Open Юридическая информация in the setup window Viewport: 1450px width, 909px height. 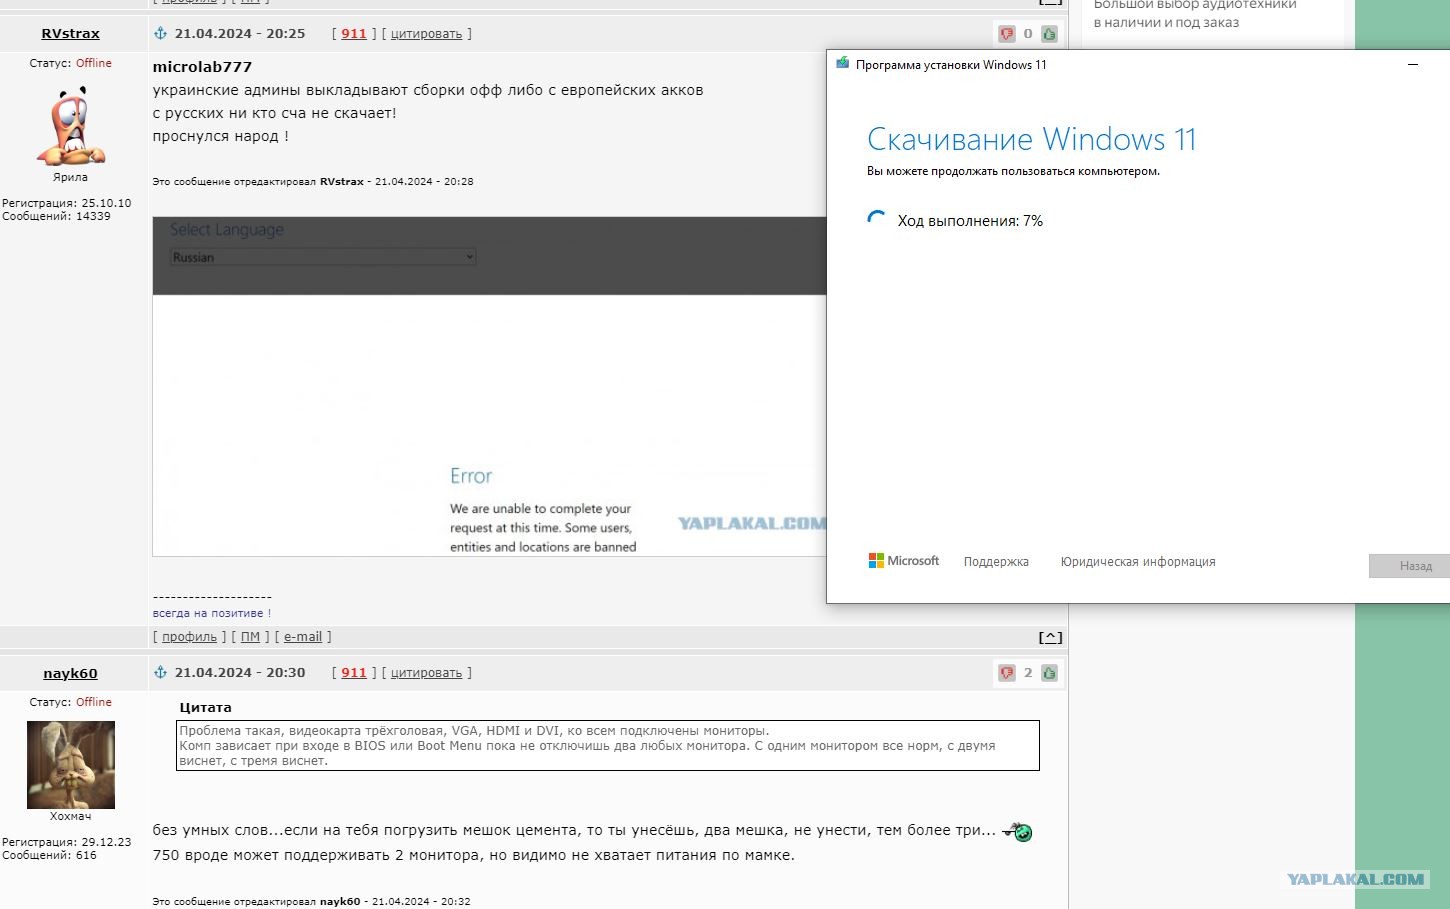tap(1138, 562)
